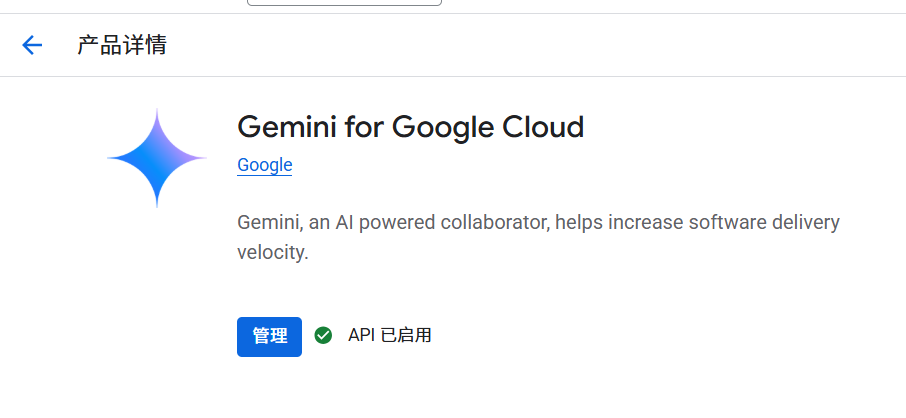
Task: Click the word "Gemini" in the product heading
Action: tap(287, 127)
